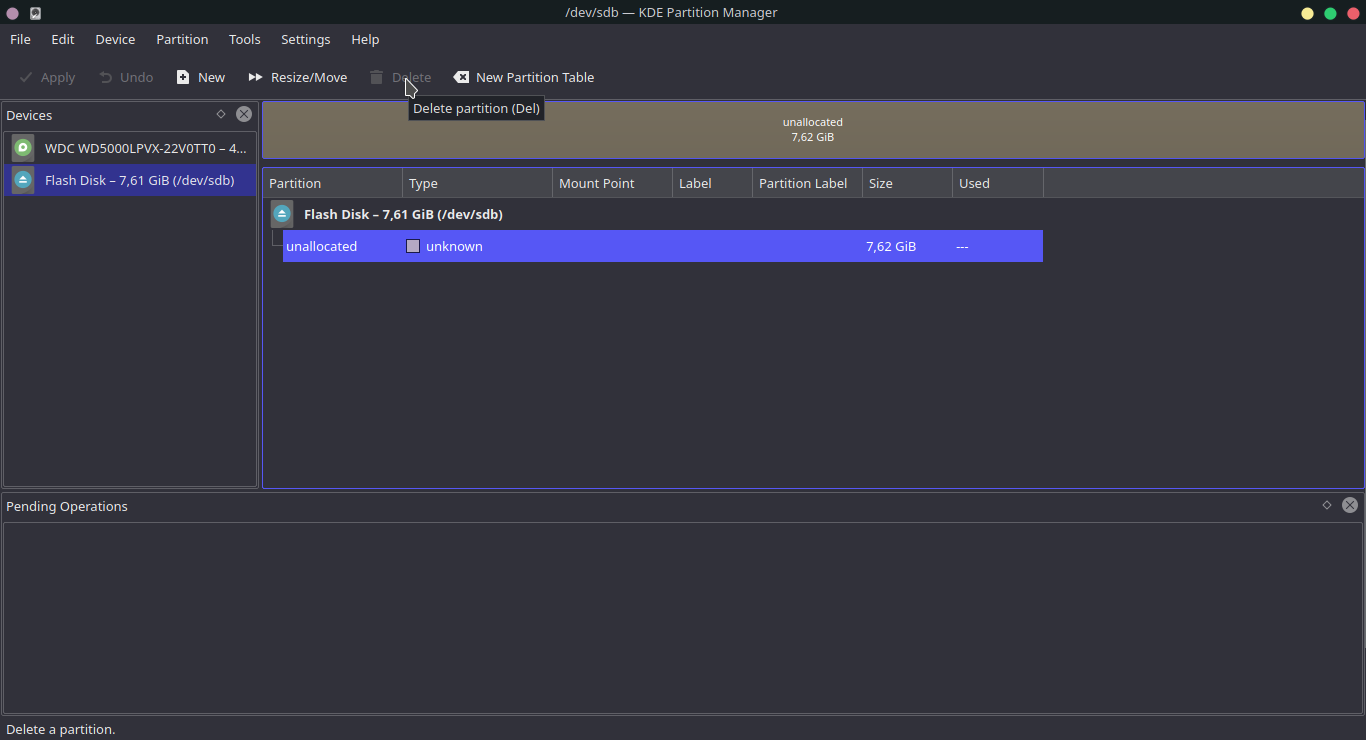The height and width of the screenshot is (740, 1366).
Task: Click the unknown type color swatch
Action: pyautogui.click(x=413, y=246)
